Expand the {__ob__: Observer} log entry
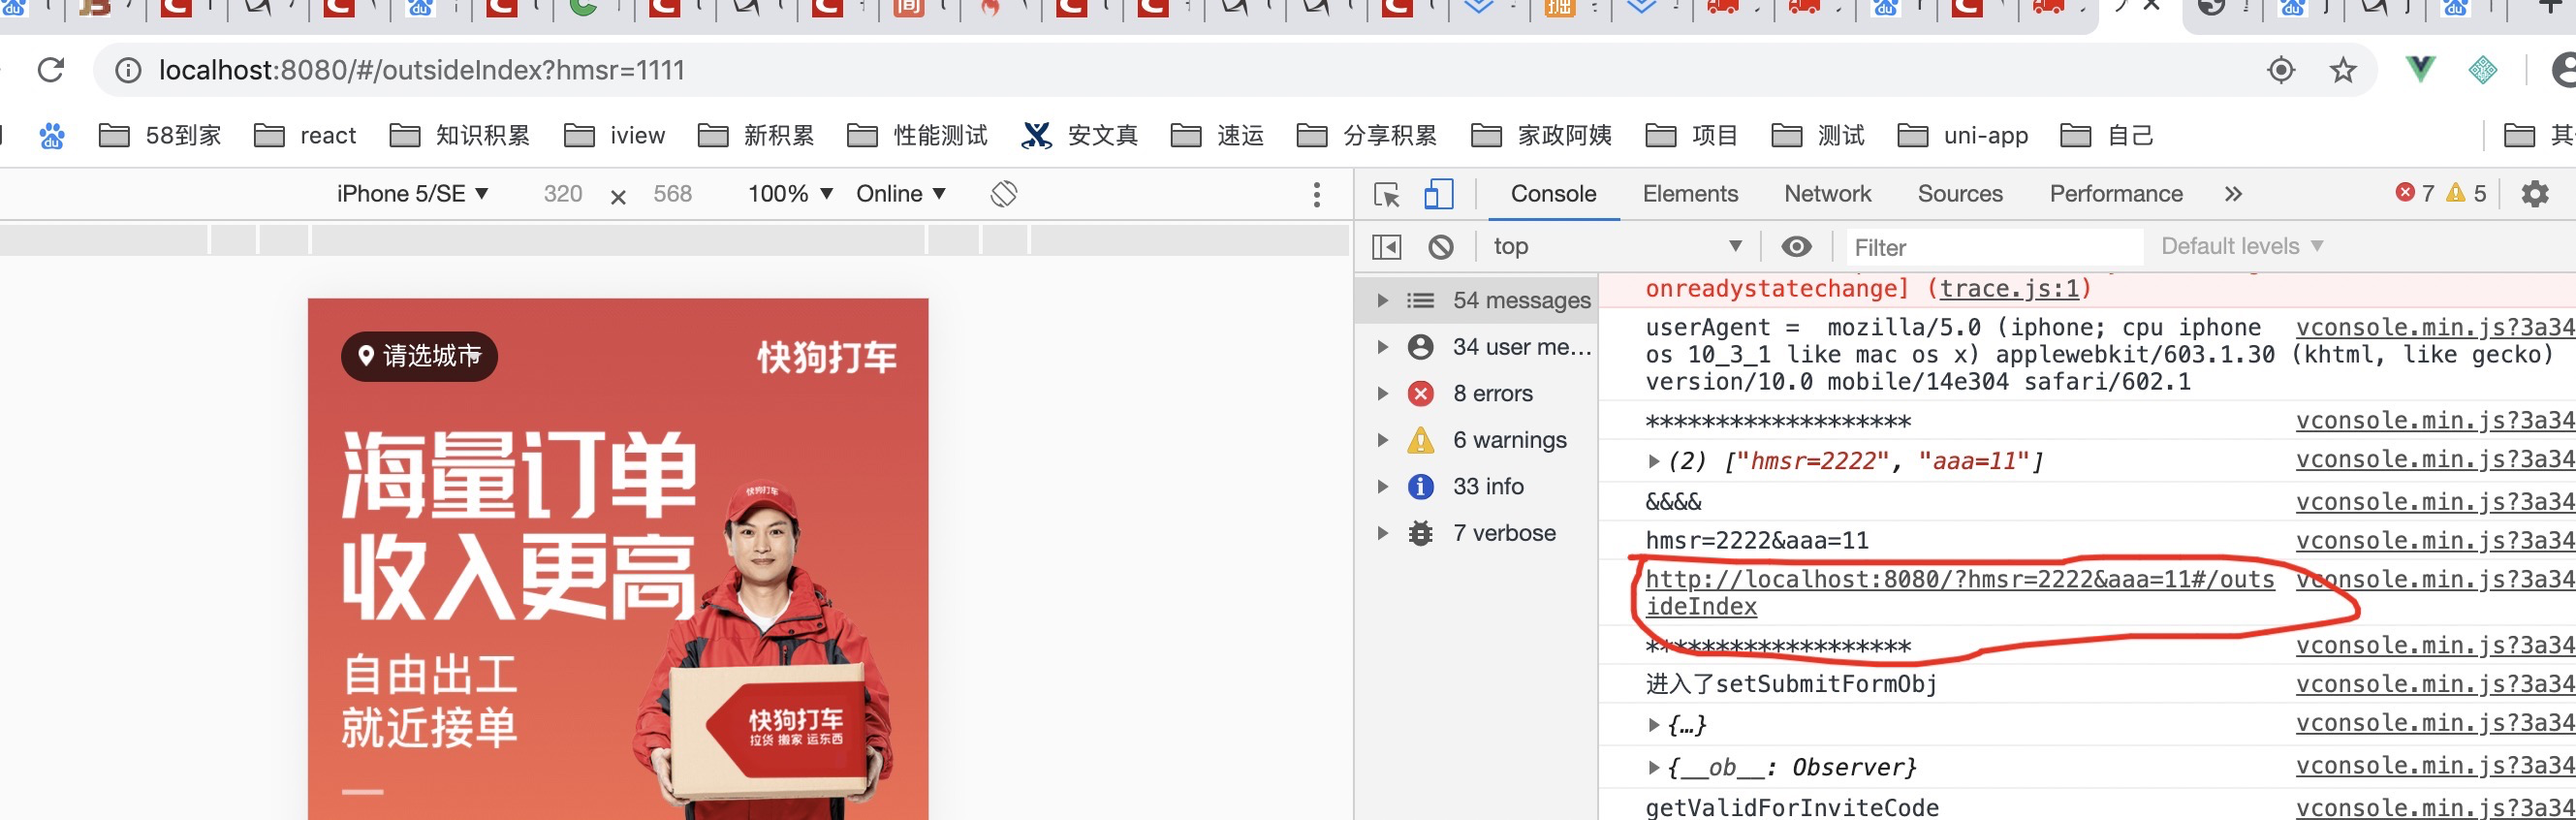Image resolution: width=2576 pixels, height=820 pixels. [x=1653, y=768]
